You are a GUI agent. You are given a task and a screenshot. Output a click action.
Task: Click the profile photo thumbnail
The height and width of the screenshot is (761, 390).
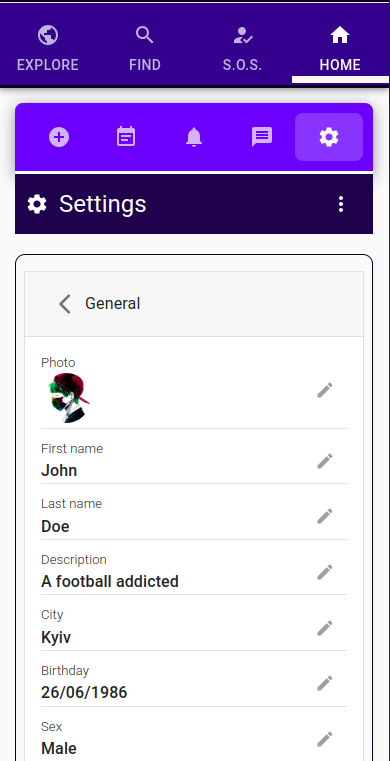69,398
